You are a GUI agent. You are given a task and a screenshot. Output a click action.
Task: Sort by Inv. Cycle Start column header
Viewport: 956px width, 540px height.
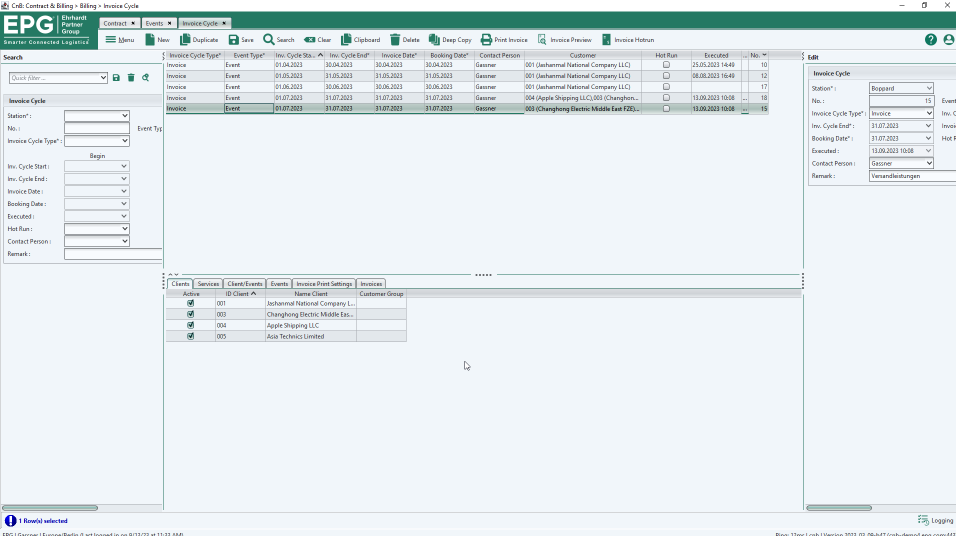pyautogui.click(x=299, y=55)
